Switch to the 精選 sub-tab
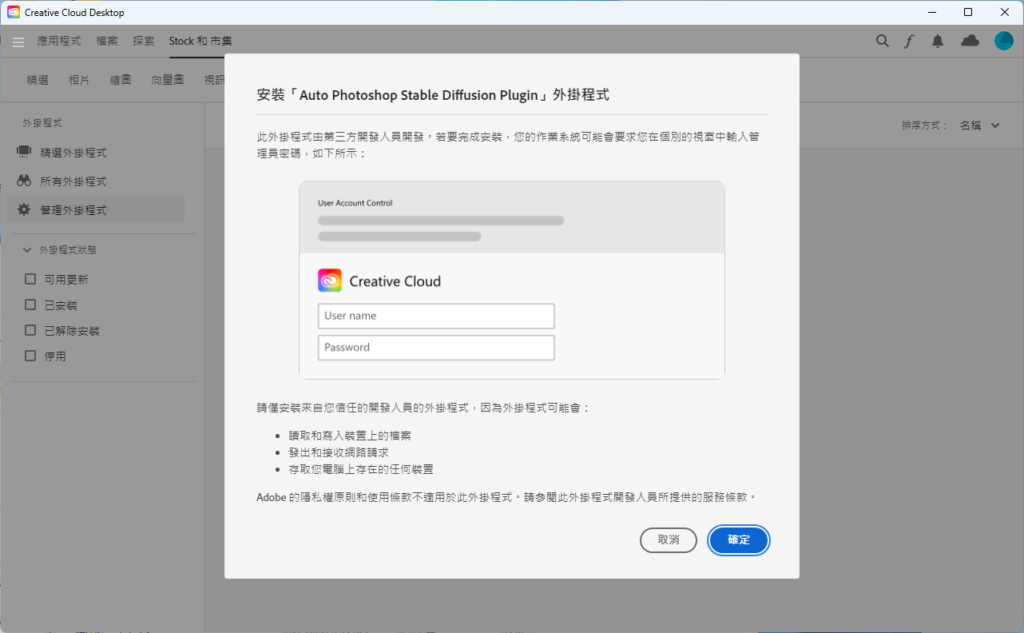Screen dimensions: 1024x633 (x=37, y=80)
